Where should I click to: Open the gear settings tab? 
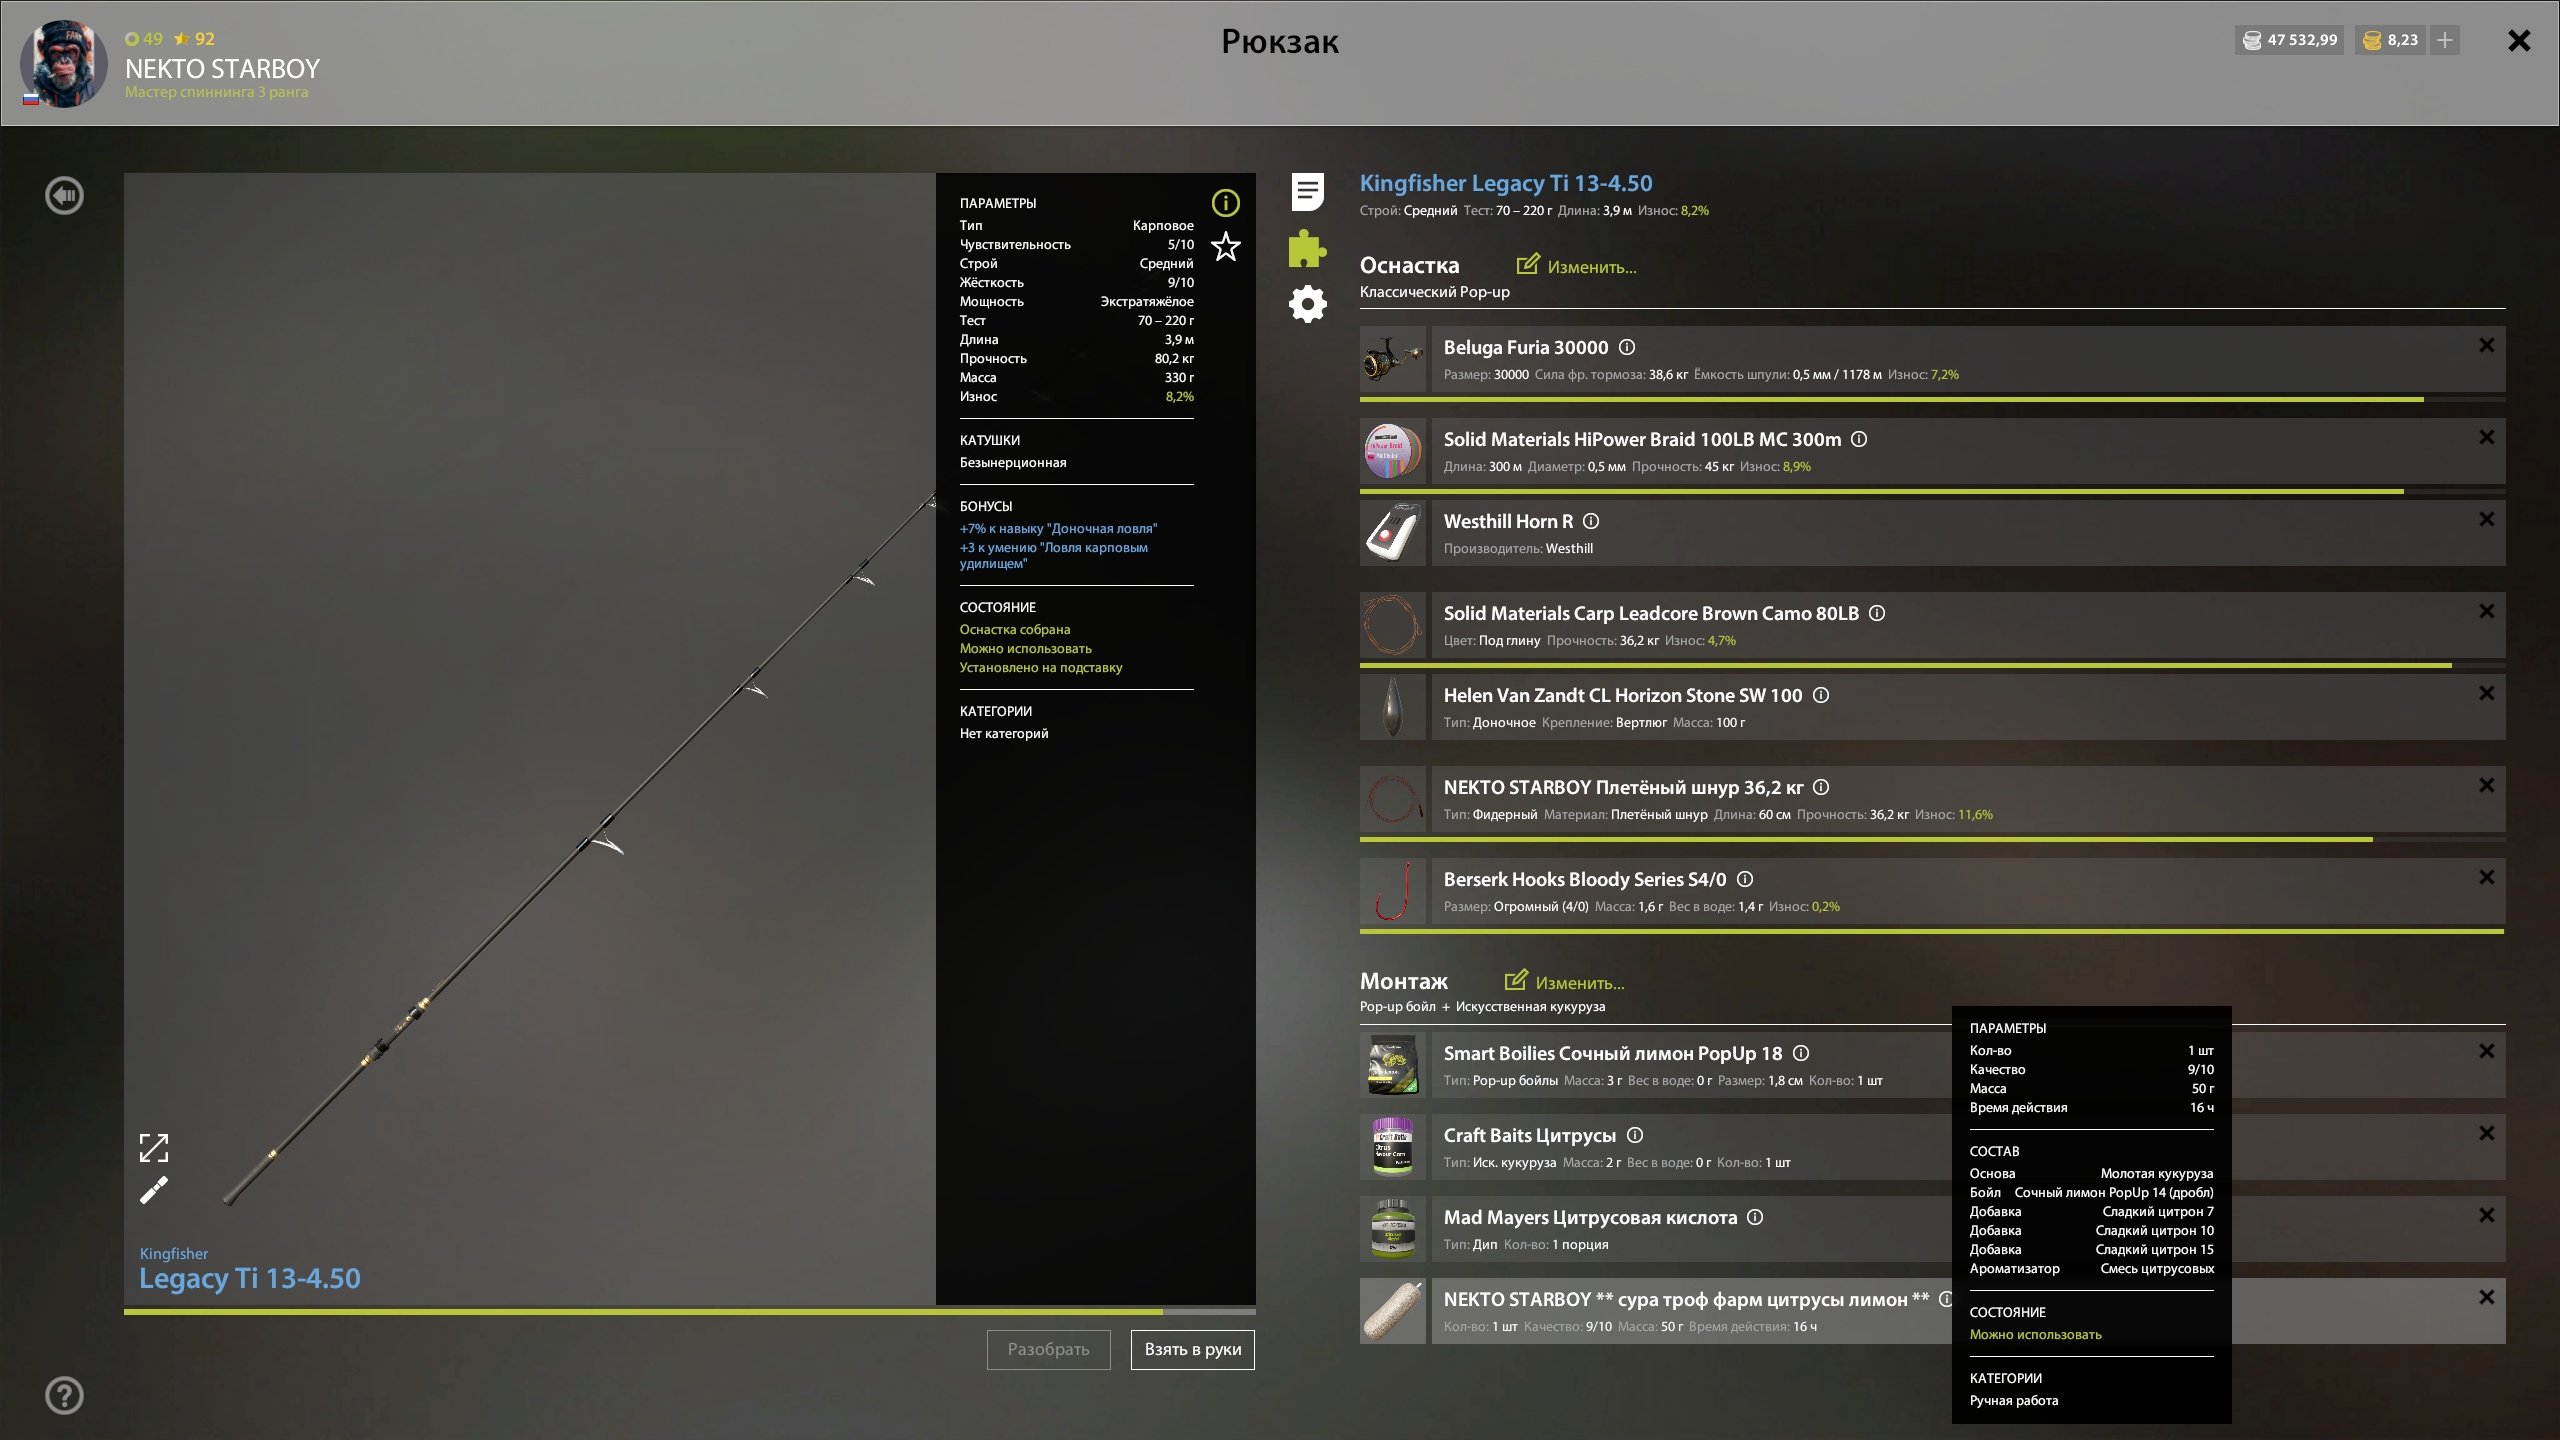point(1307,304)
